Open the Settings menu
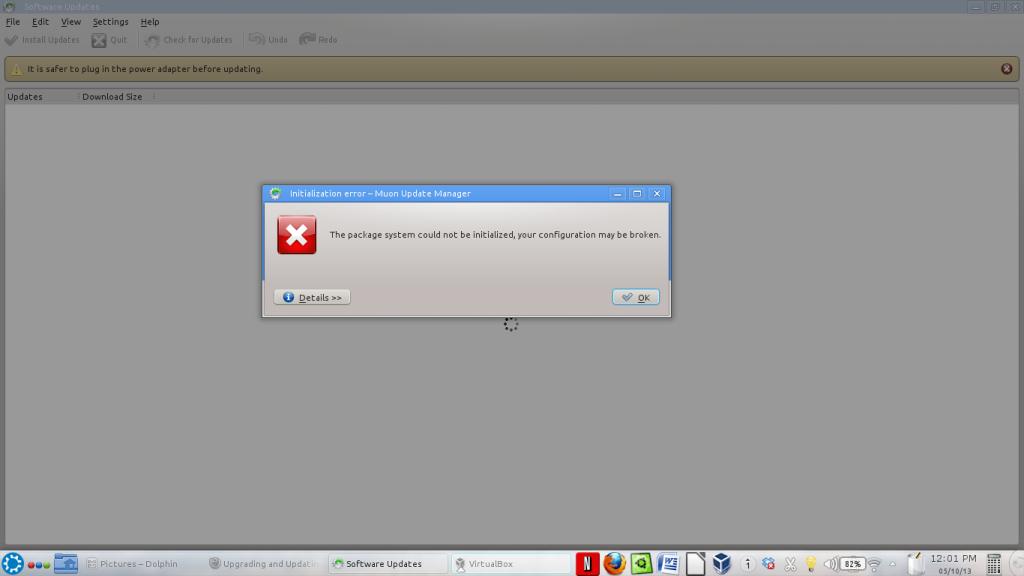The width and height of the screenshot is (1024, 576). pyautogui.click(x=110, y=22)
